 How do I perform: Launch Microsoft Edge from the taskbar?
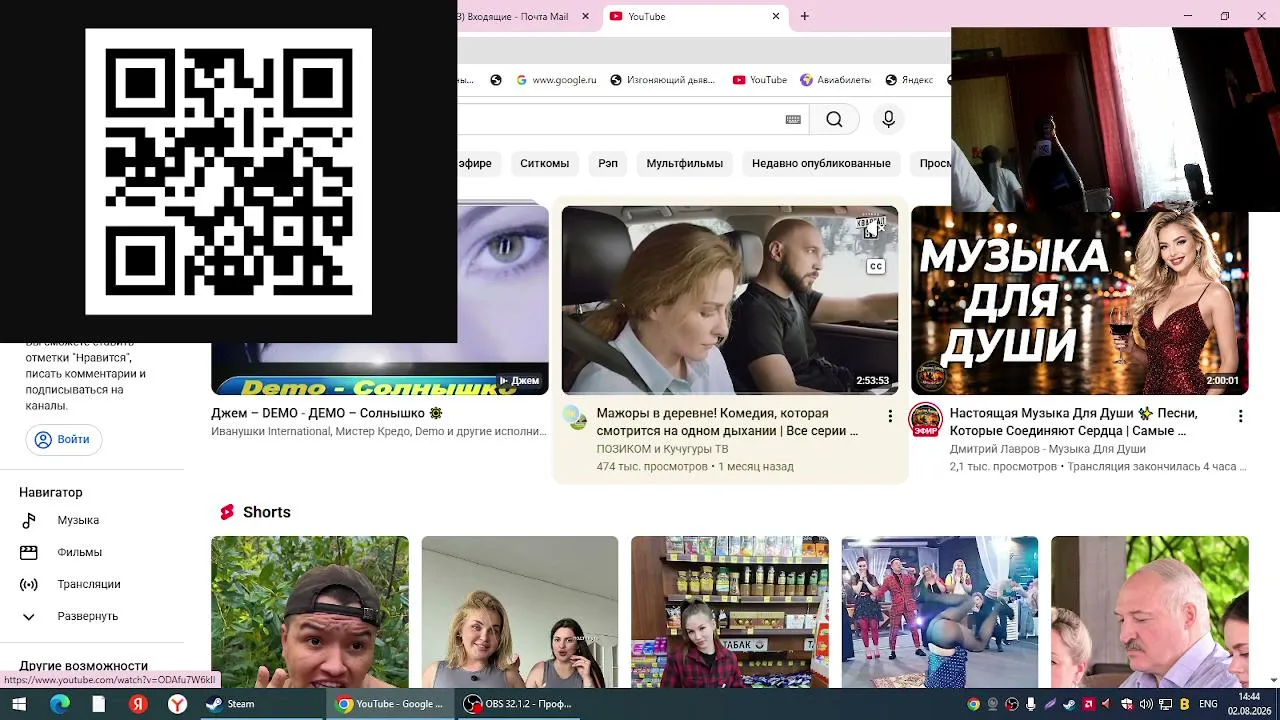pos(59,704)
